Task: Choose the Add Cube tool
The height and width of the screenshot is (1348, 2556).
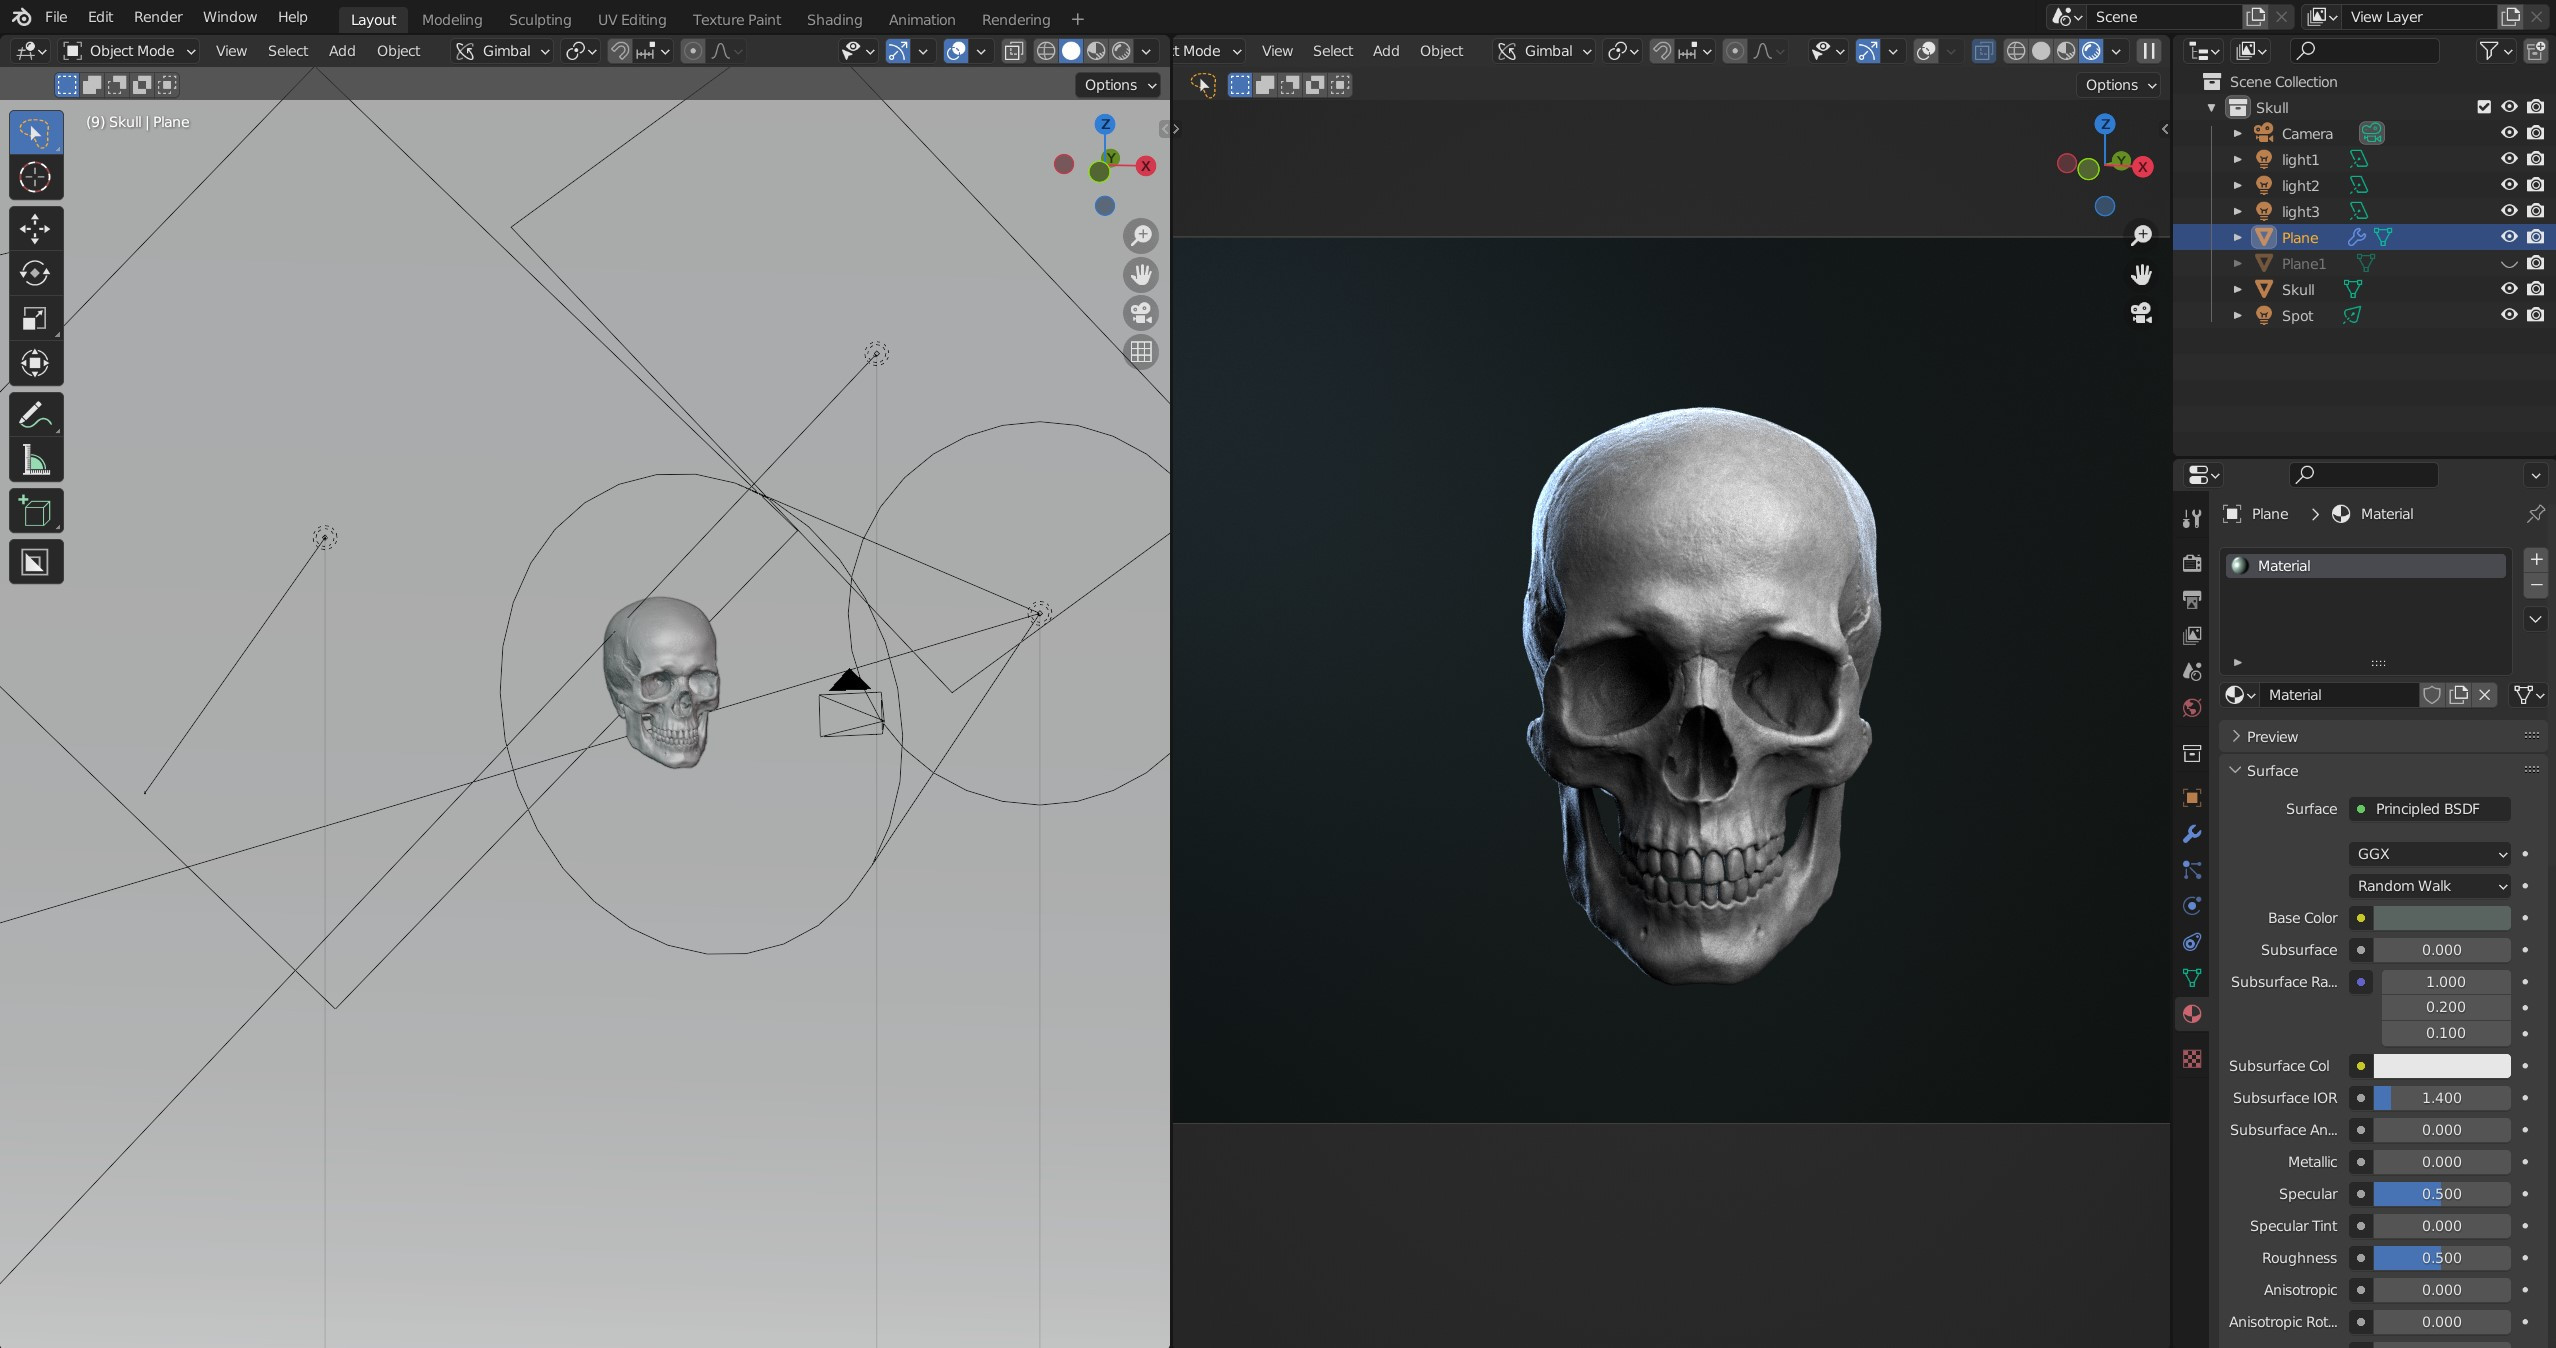Action: click(x=35, y=511)
